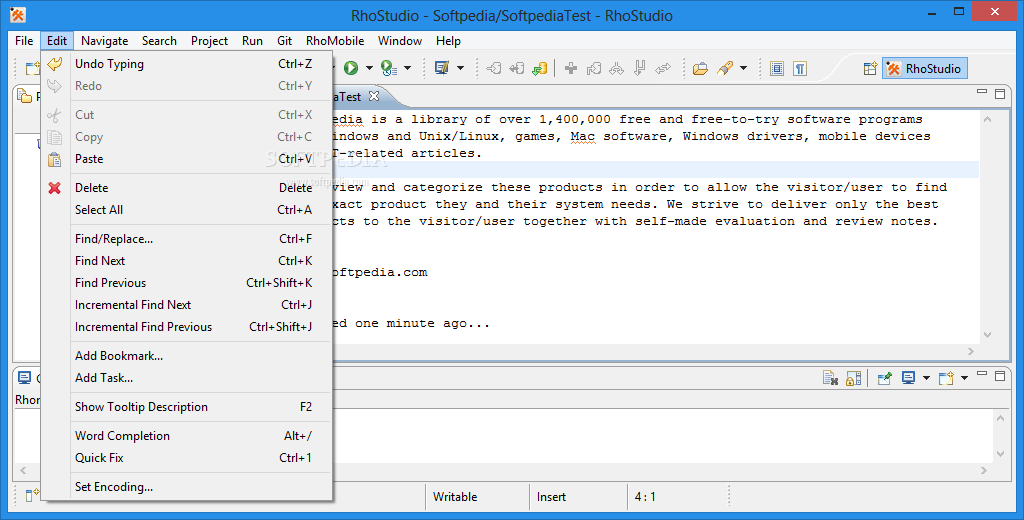Choose Set Encoding... from Edit menu

click(x=187, y=487)
